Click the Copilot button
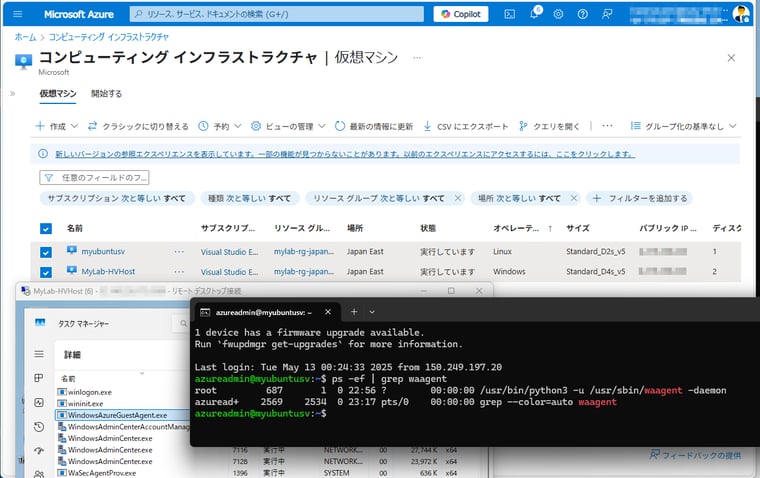This screenshot has height=478, width=760. click(x=461, y=14)
